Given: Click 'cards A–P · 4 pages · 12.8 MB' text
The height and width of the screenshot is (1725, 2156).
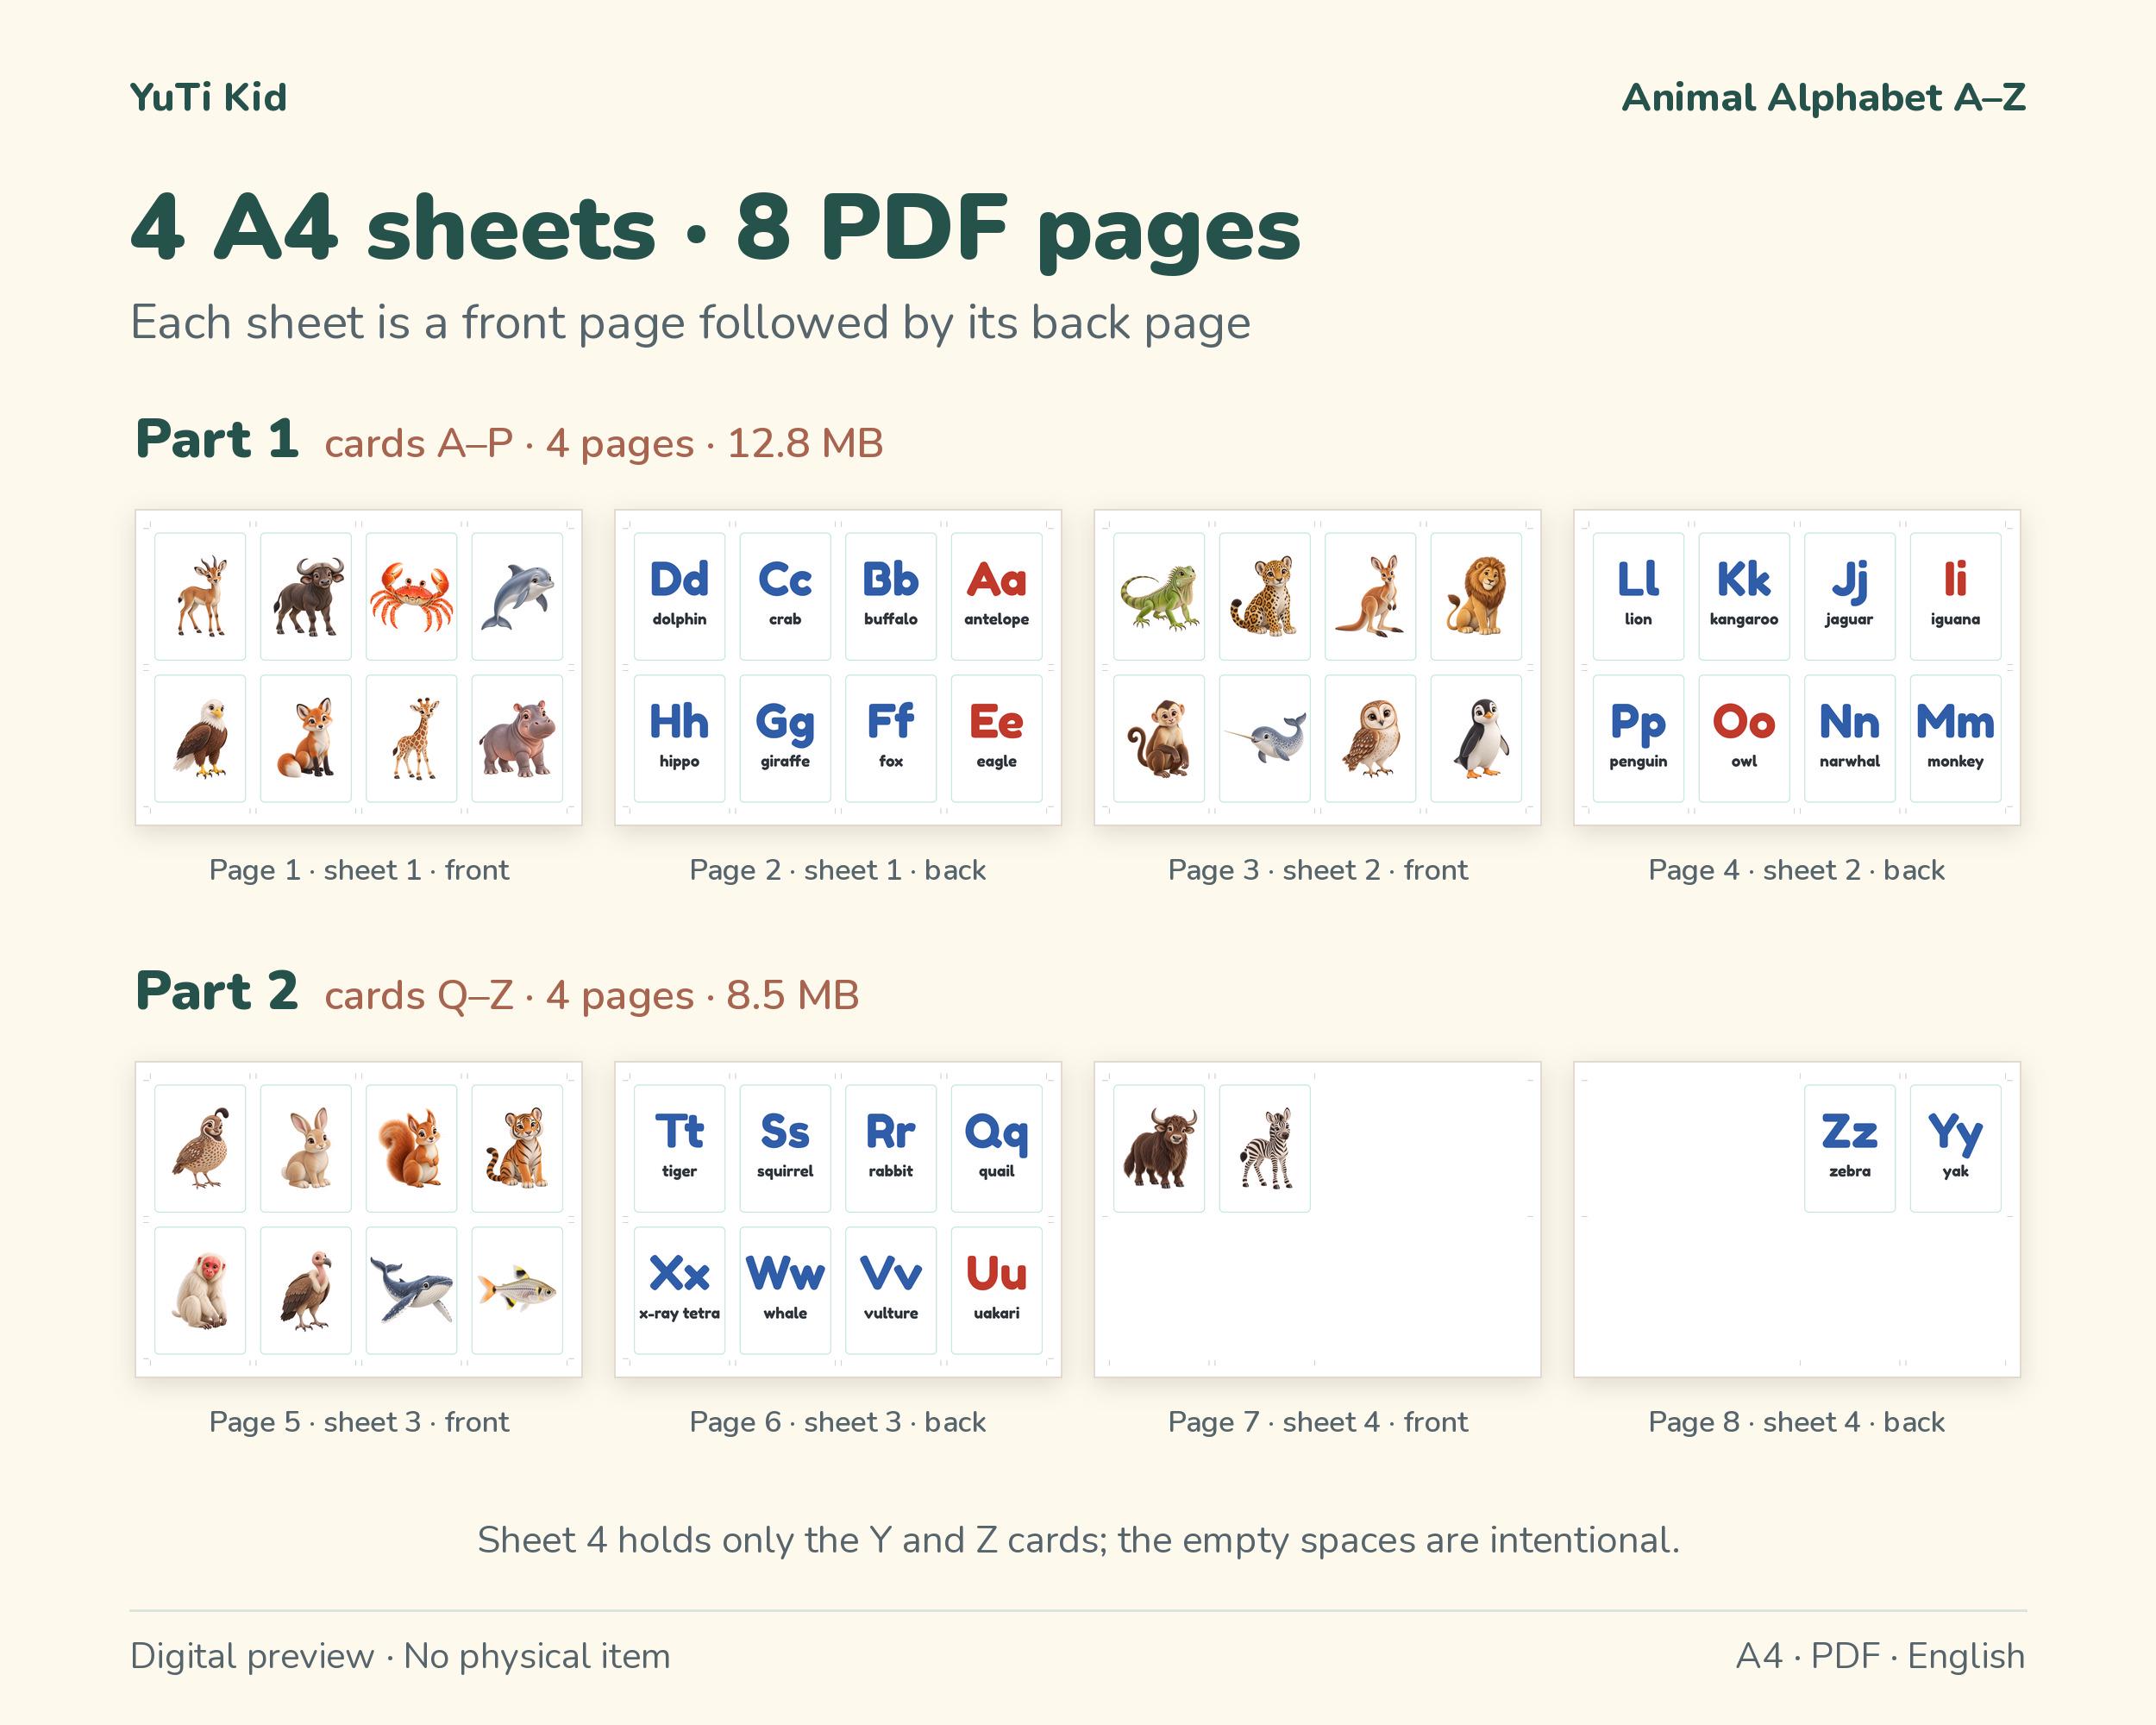Looking at the screenshot, I should pyautogui.click(x=604, y=443).
